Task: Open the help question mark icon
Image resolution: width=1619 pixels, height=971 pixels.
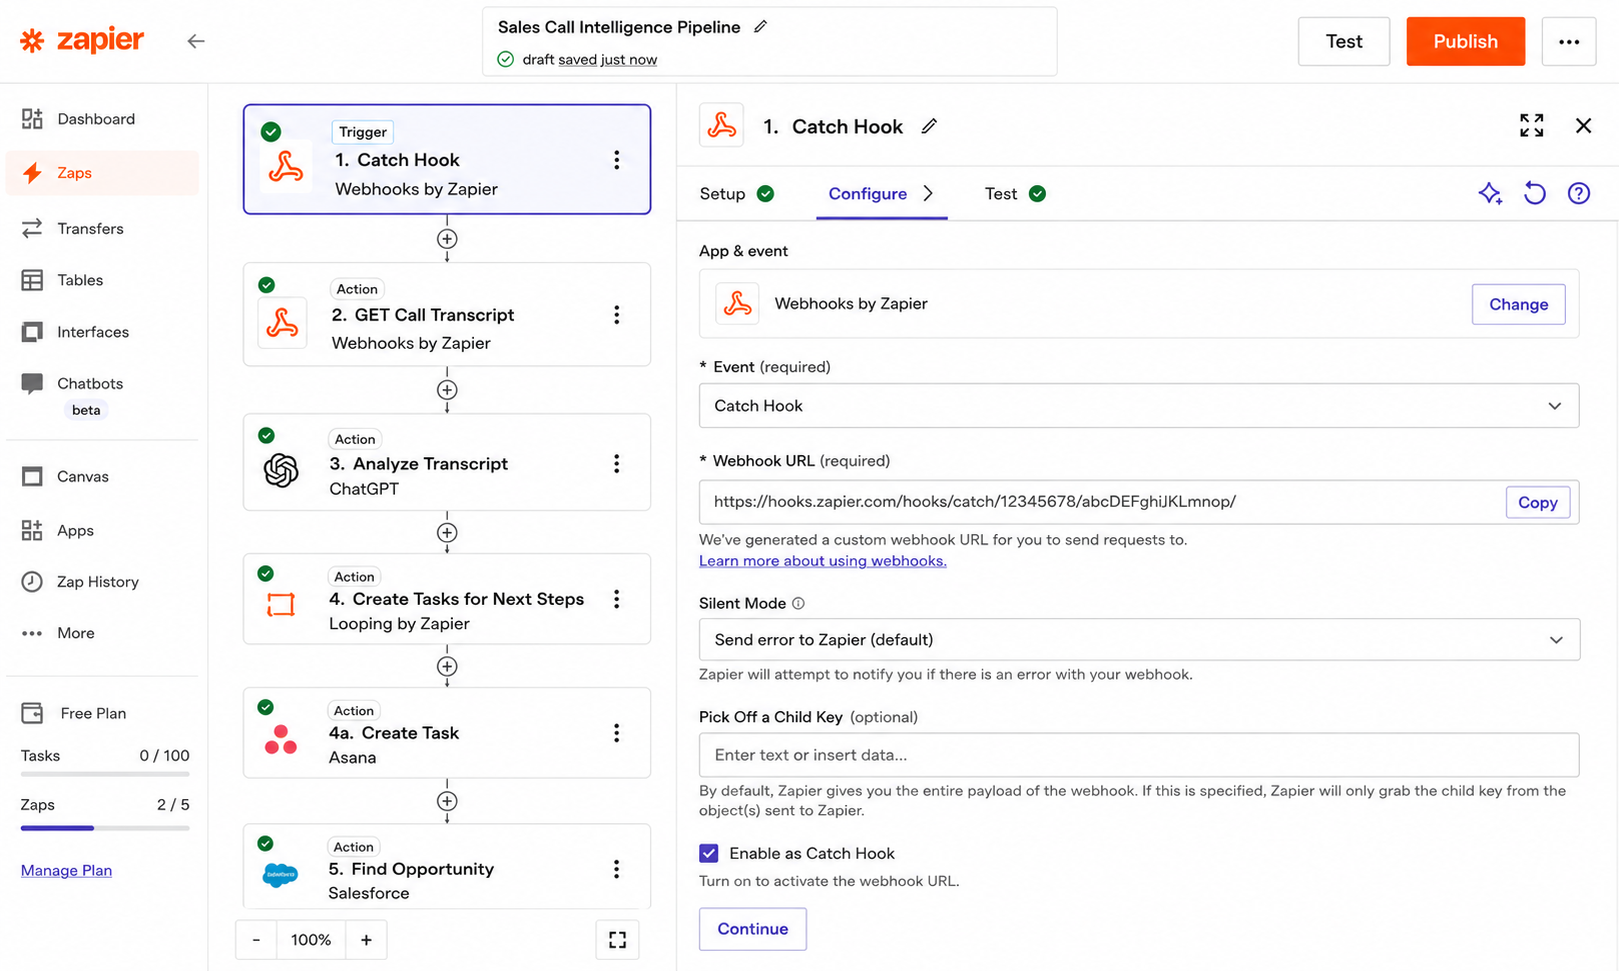Action: coord(1578,193)
